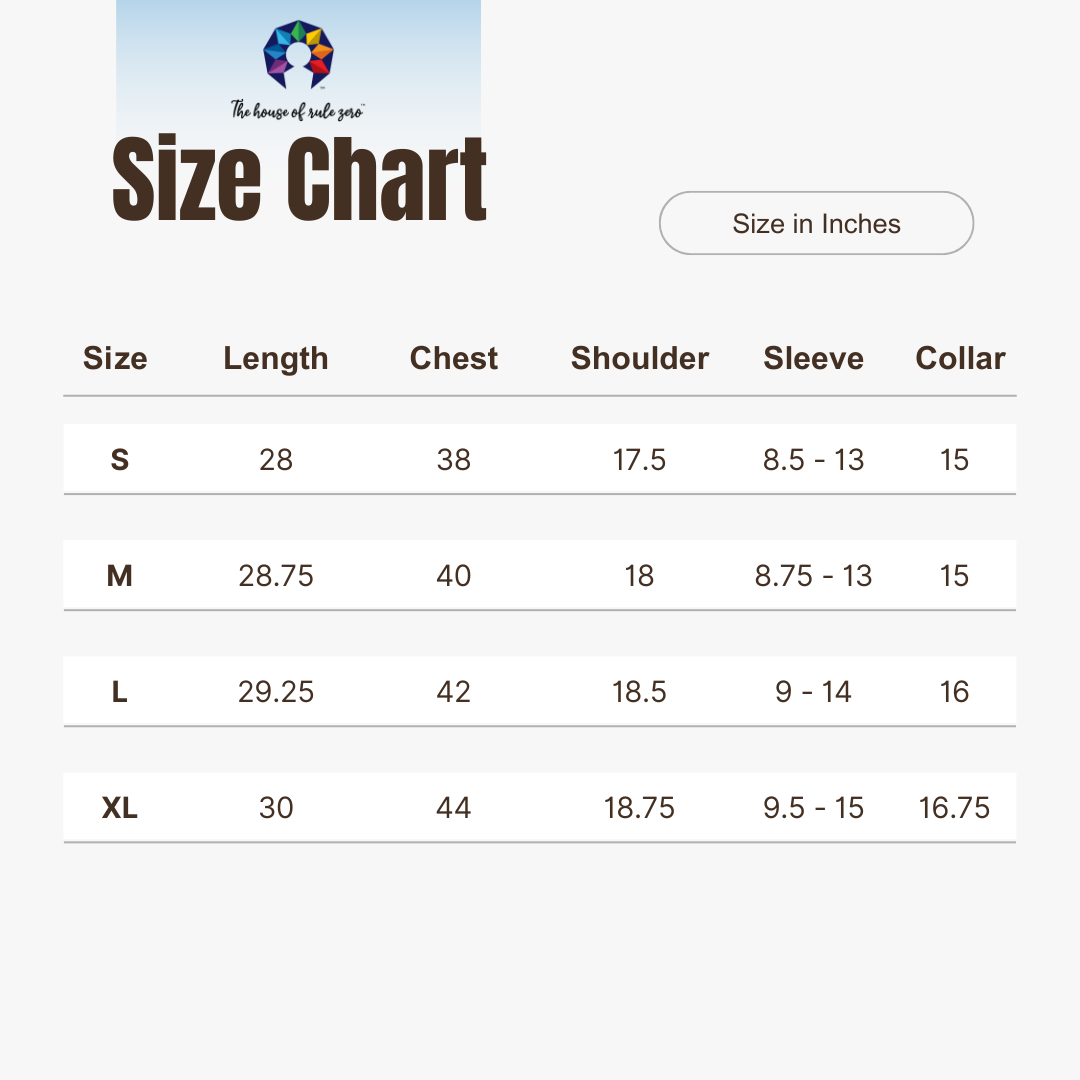Click the S size row label

(x=120, y=459)
